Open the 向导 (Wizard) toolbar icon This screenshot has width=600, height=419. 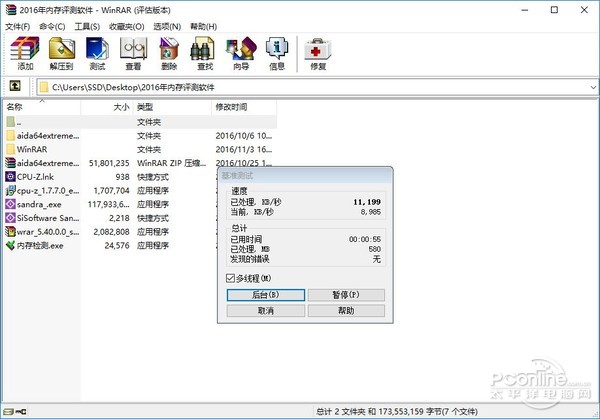[241, 54]
